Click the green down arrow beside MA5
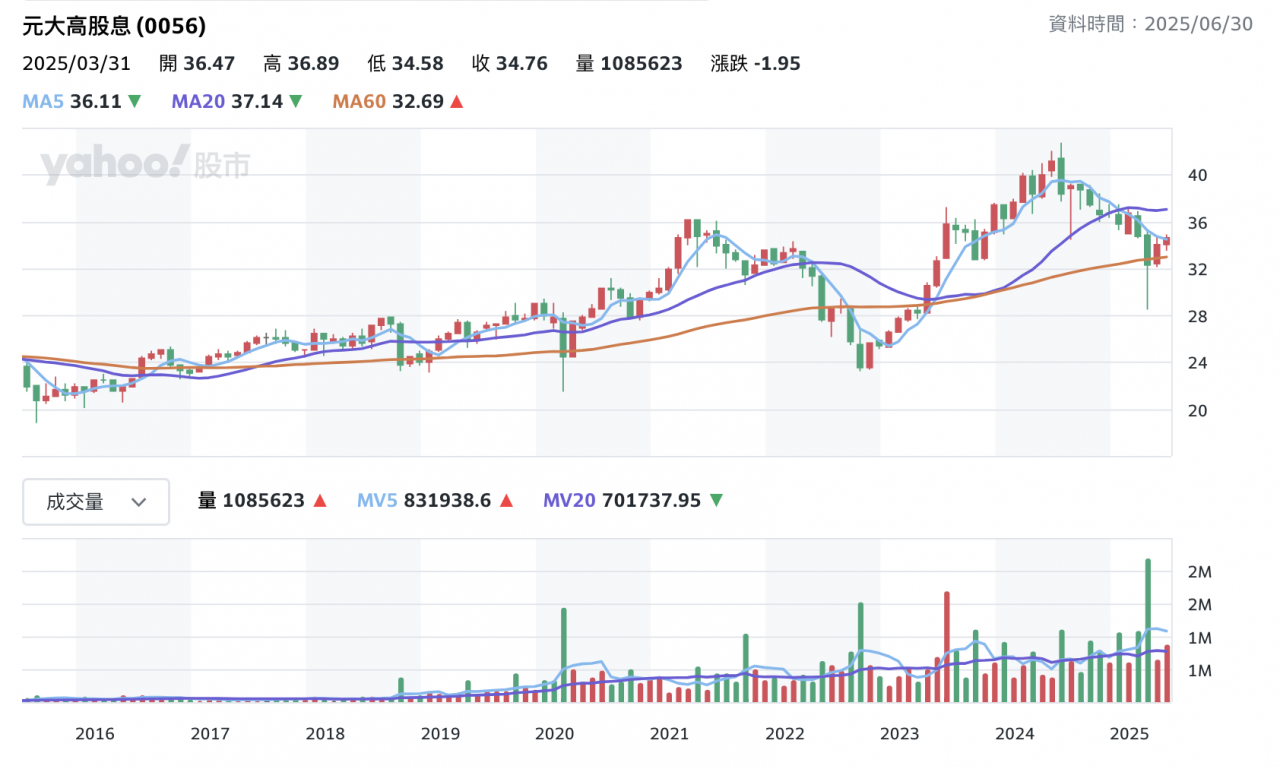Screen dimensions: 1280x769 (x=134, y=101)
